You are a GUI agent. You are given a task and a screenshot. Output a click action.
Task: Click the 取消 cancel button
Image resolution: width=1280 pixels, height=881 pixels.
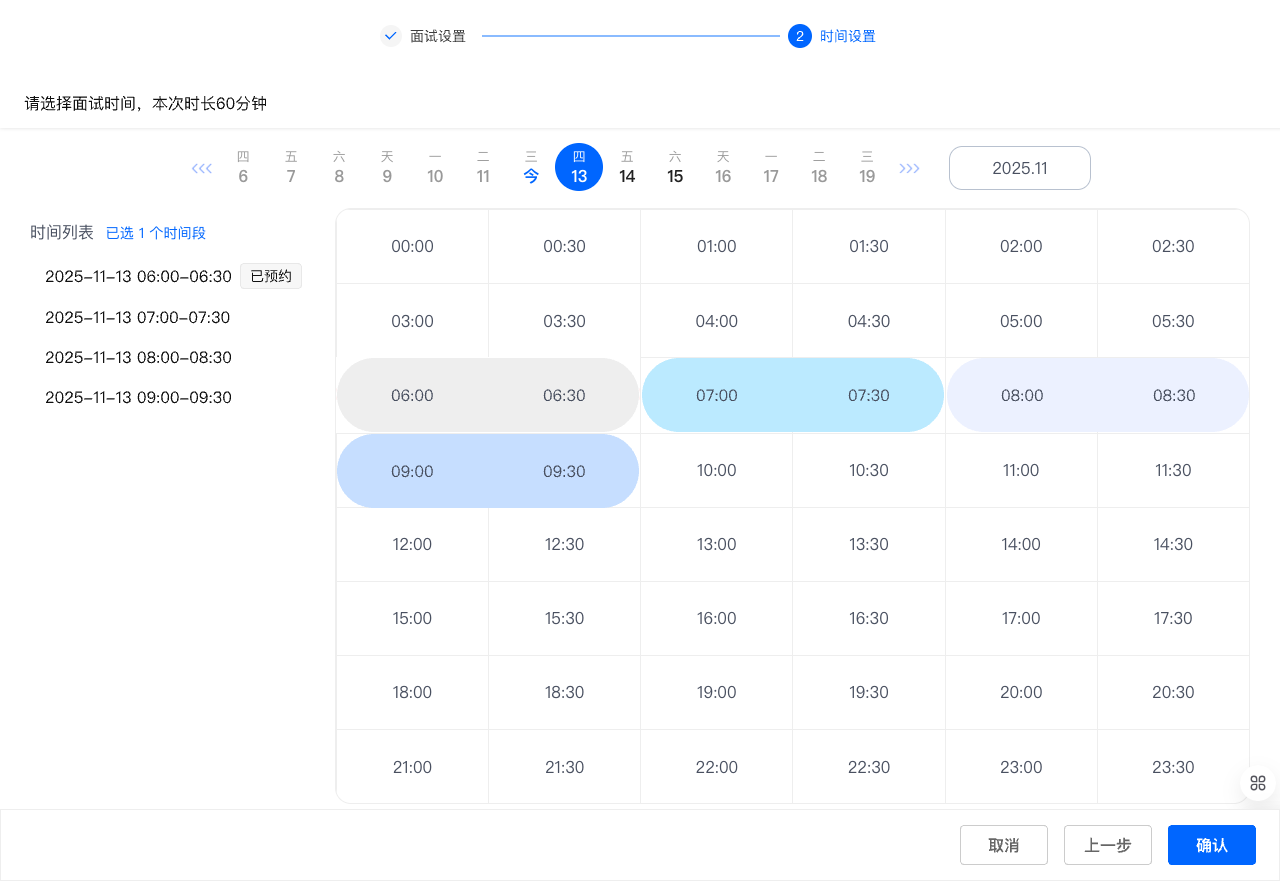pyautogui.click(x=1003, y=845)
